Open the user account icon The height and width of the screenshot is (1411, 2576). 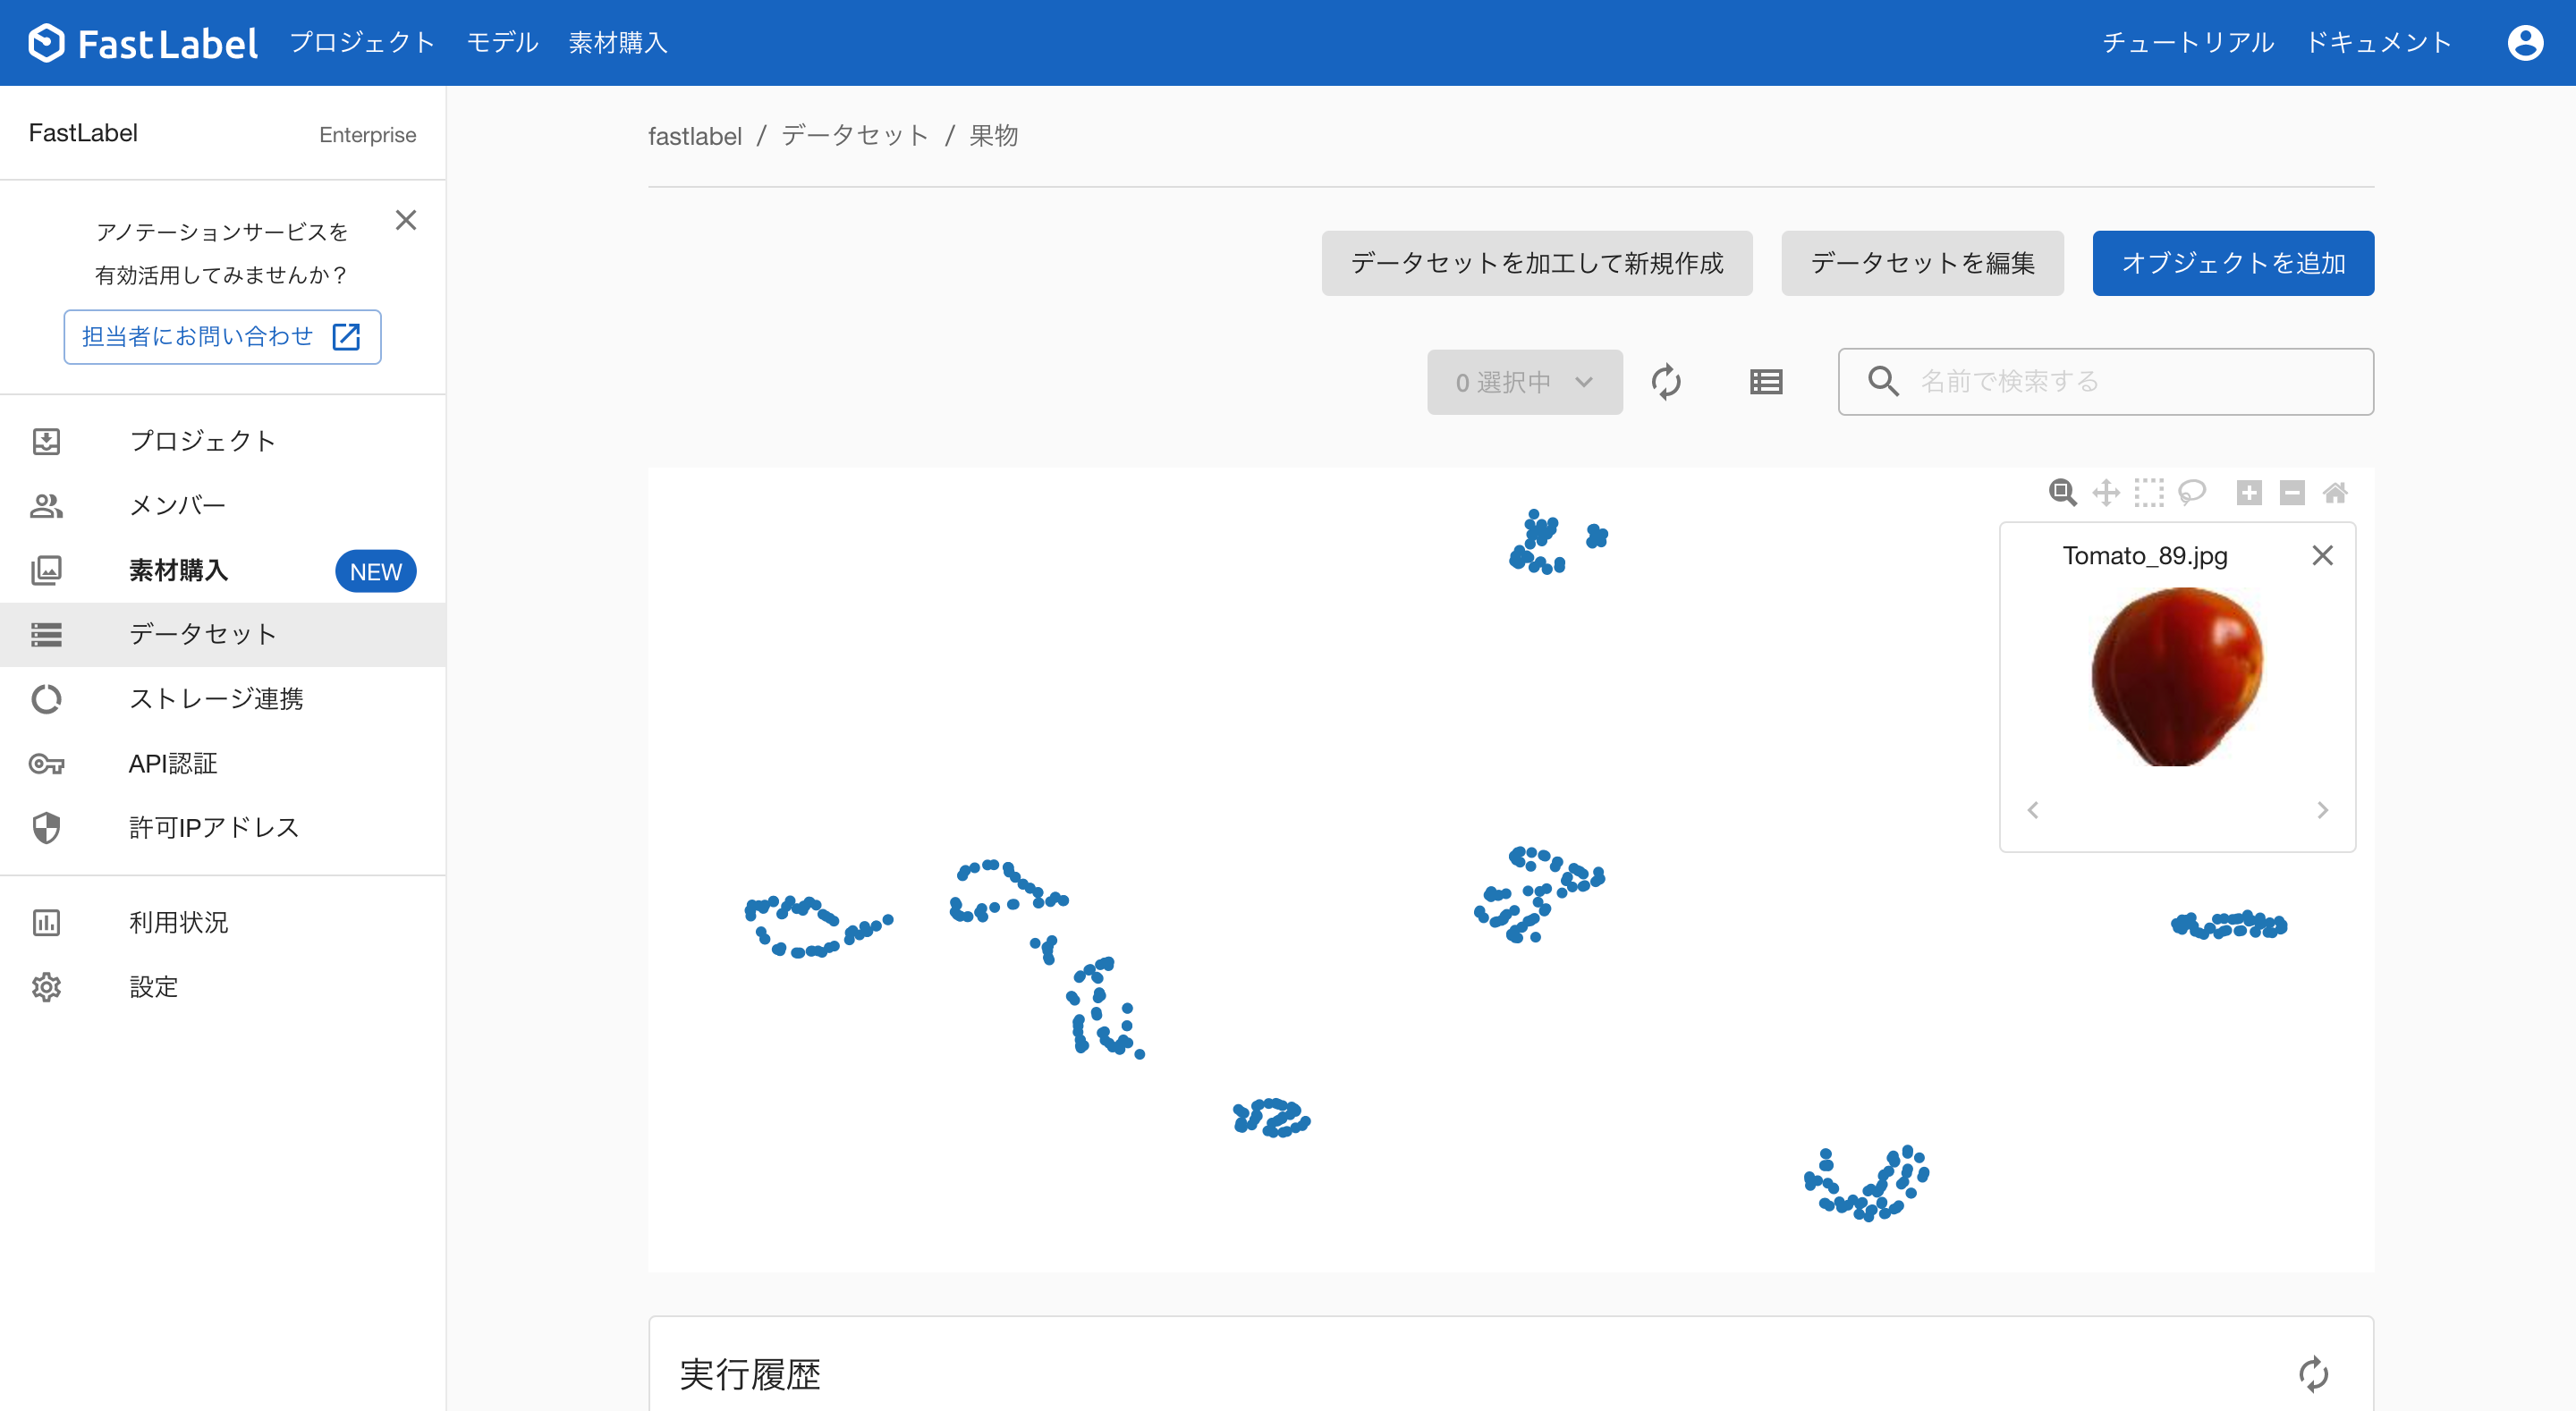[2524, 43]
